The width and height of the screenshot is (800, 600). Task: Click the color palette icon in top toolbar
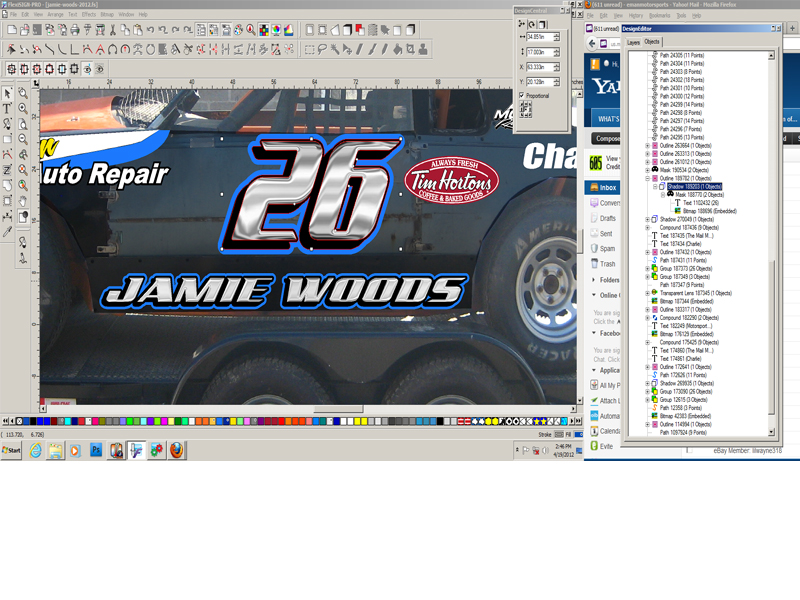pyautogui.click(x=238, y=30)
